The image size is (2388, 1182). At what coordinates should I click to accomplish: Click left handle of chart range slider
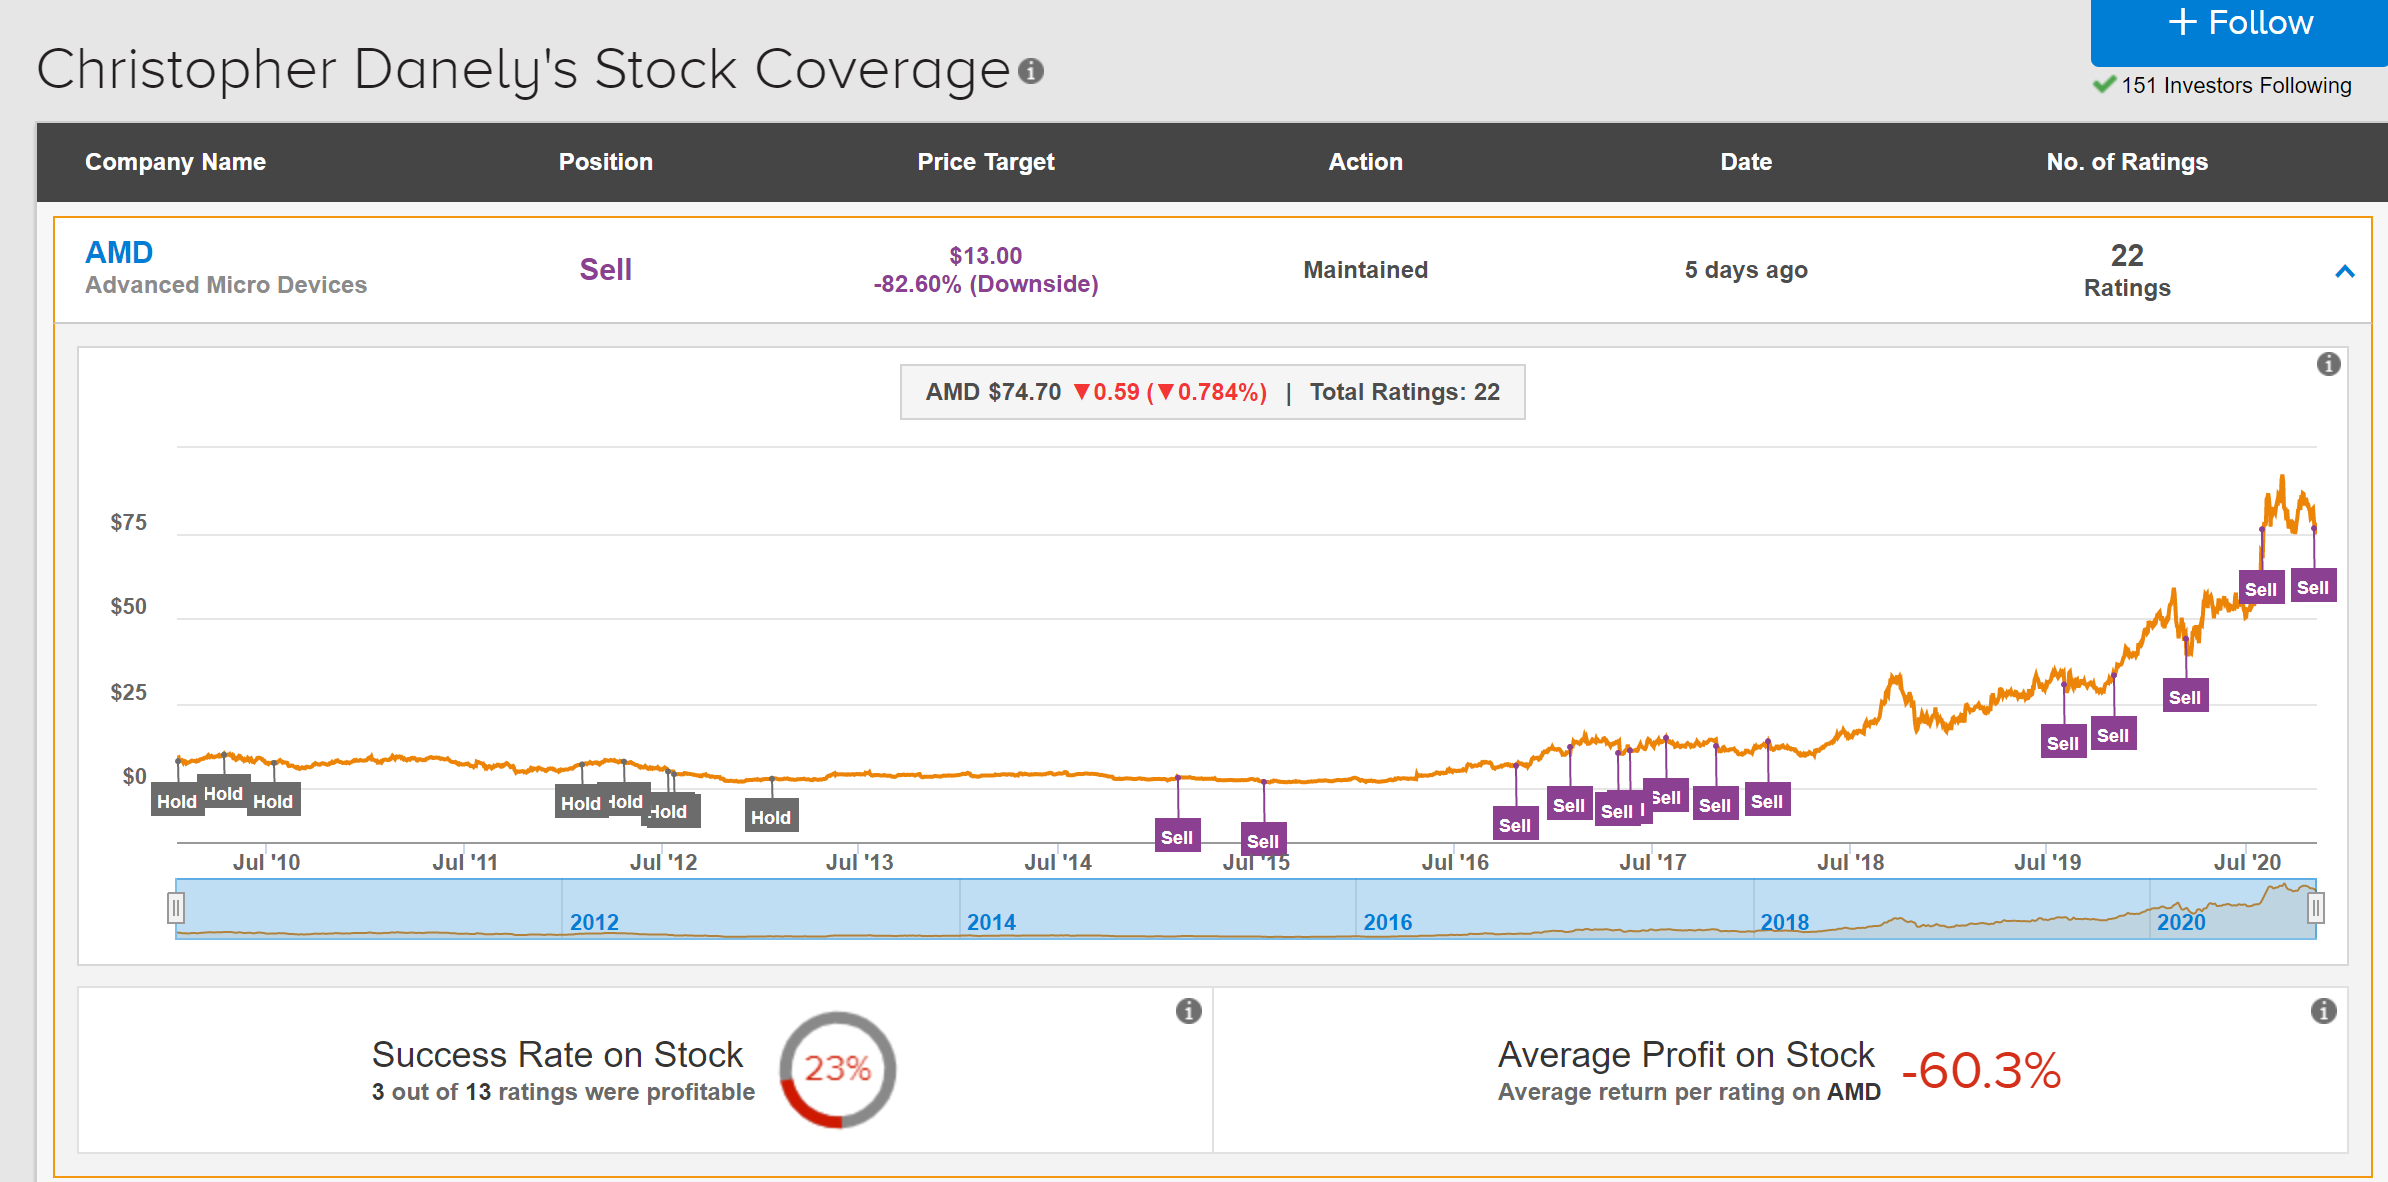point(176,908)
